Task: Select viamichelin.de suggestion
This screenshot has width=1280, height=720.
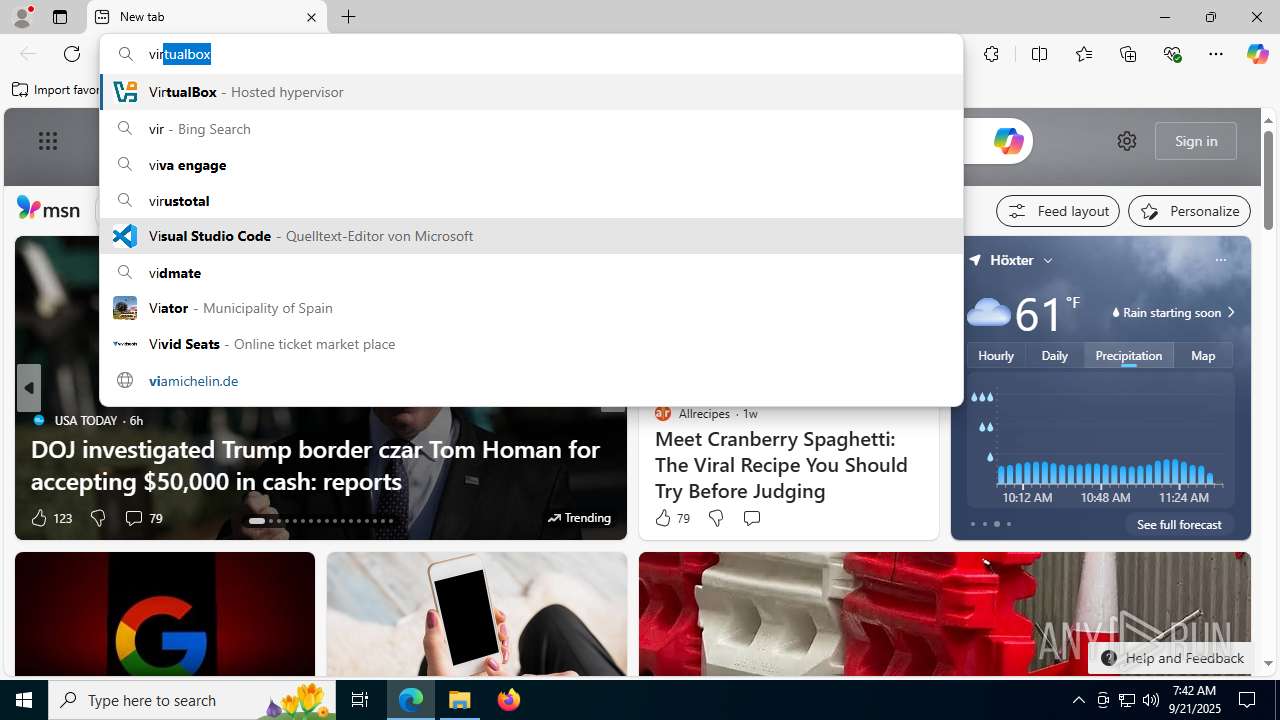Action: [x=531, y=381]
